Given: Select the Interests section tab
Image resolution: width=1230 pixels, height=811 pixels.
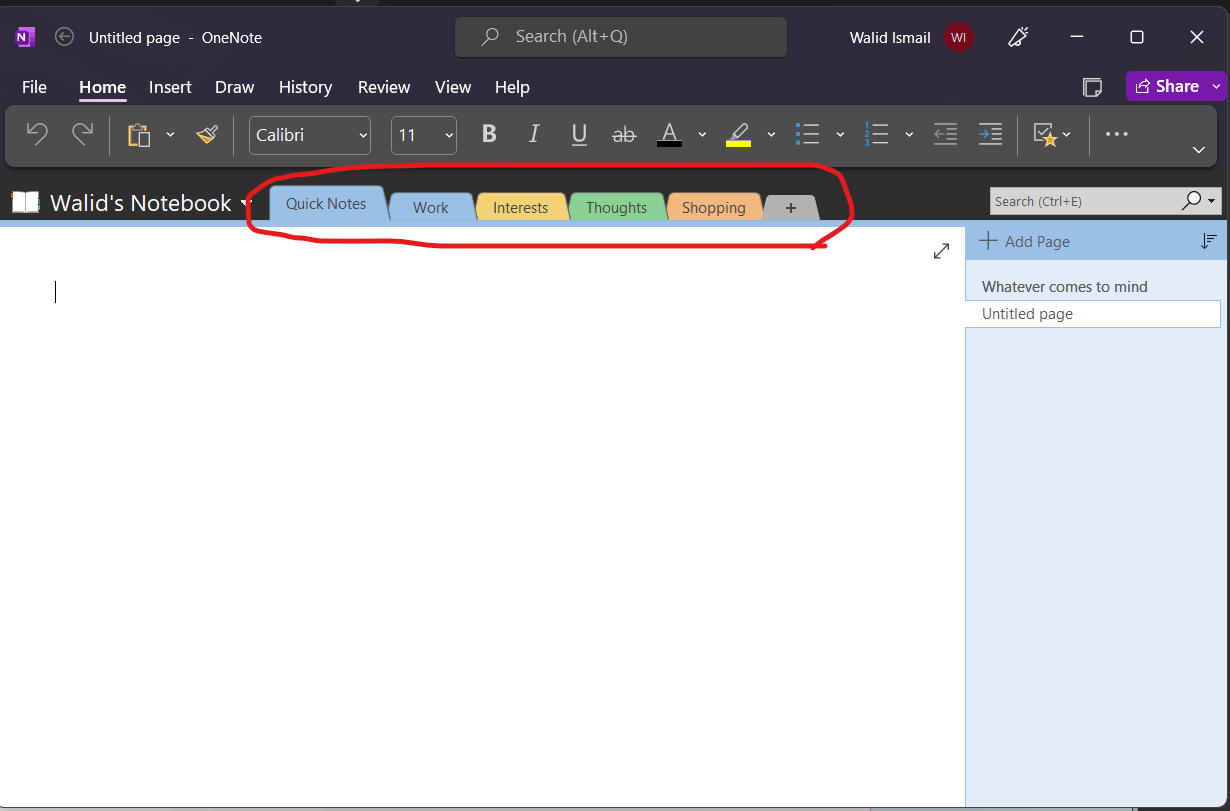Looking at the screenshot, I should 521,207.
